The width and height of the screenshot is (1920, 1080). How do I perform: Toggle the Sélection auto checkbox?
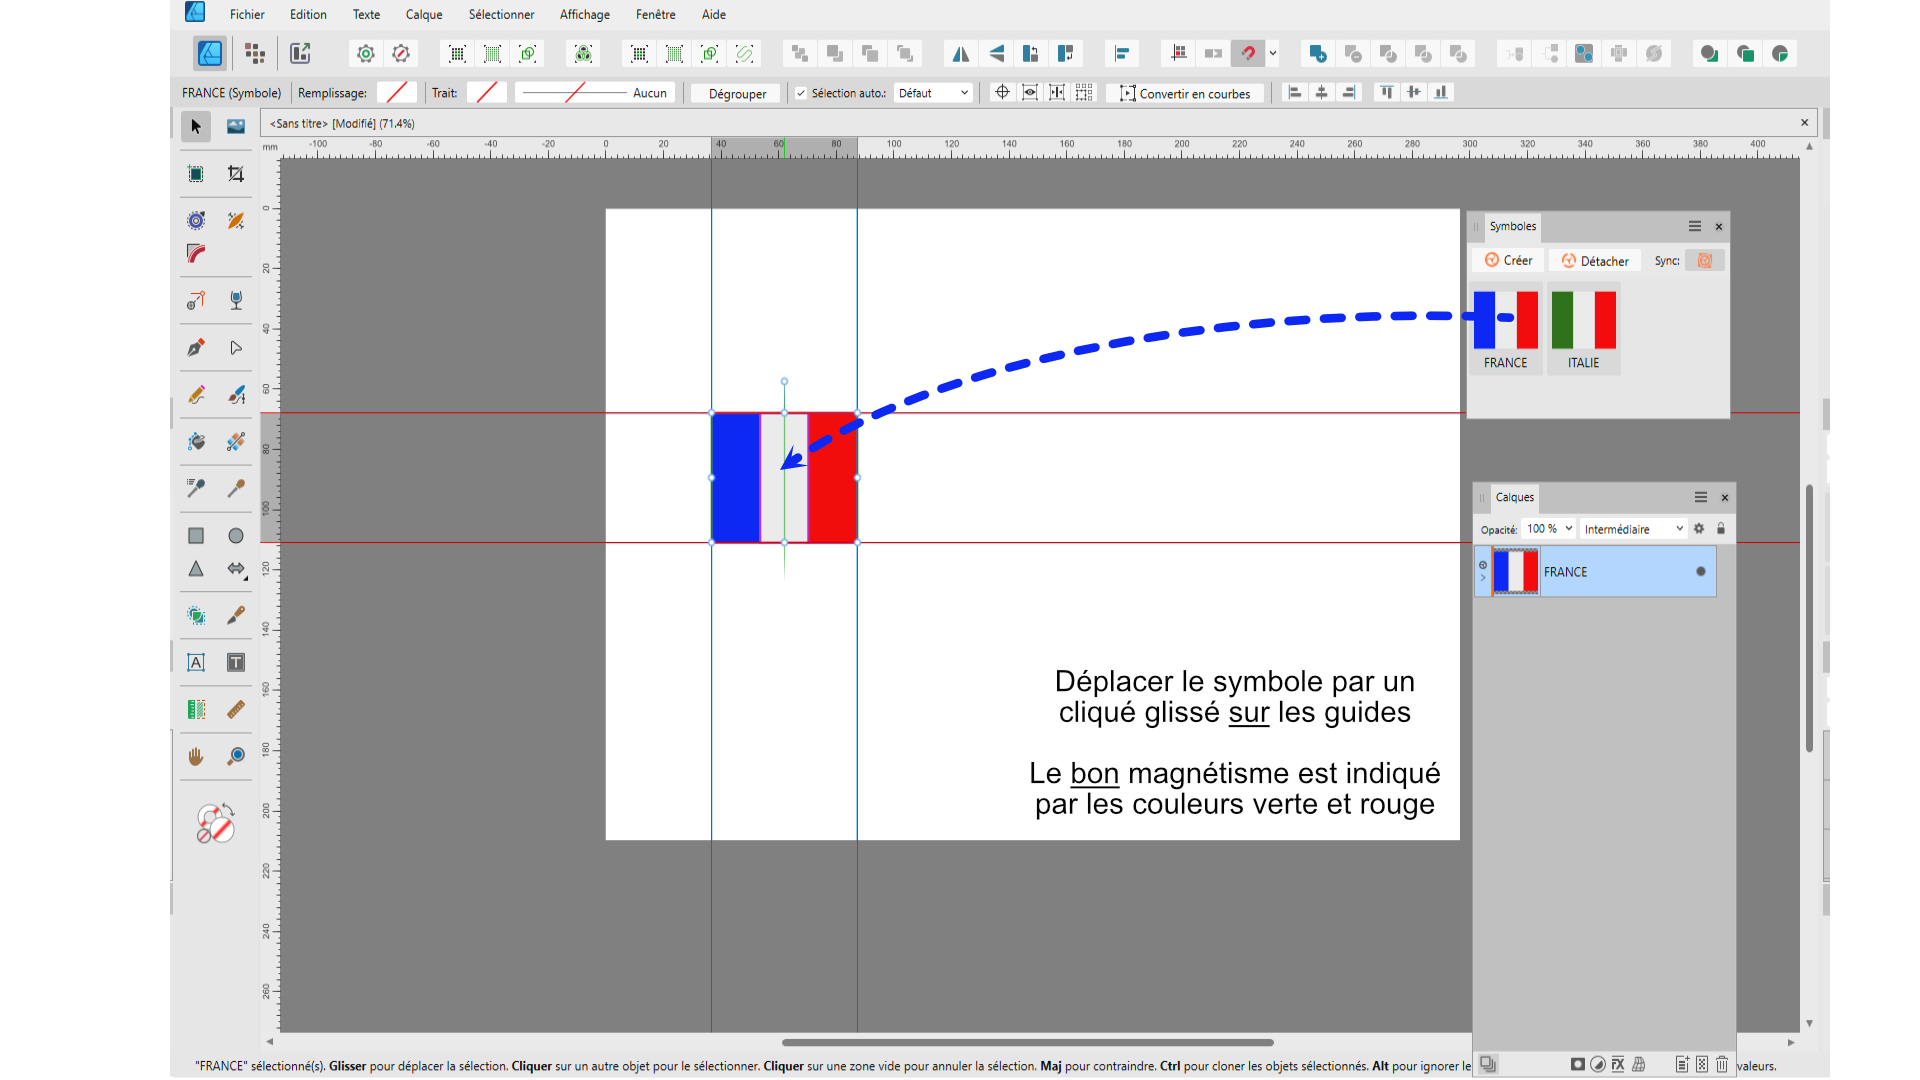(x=801, y=93)
